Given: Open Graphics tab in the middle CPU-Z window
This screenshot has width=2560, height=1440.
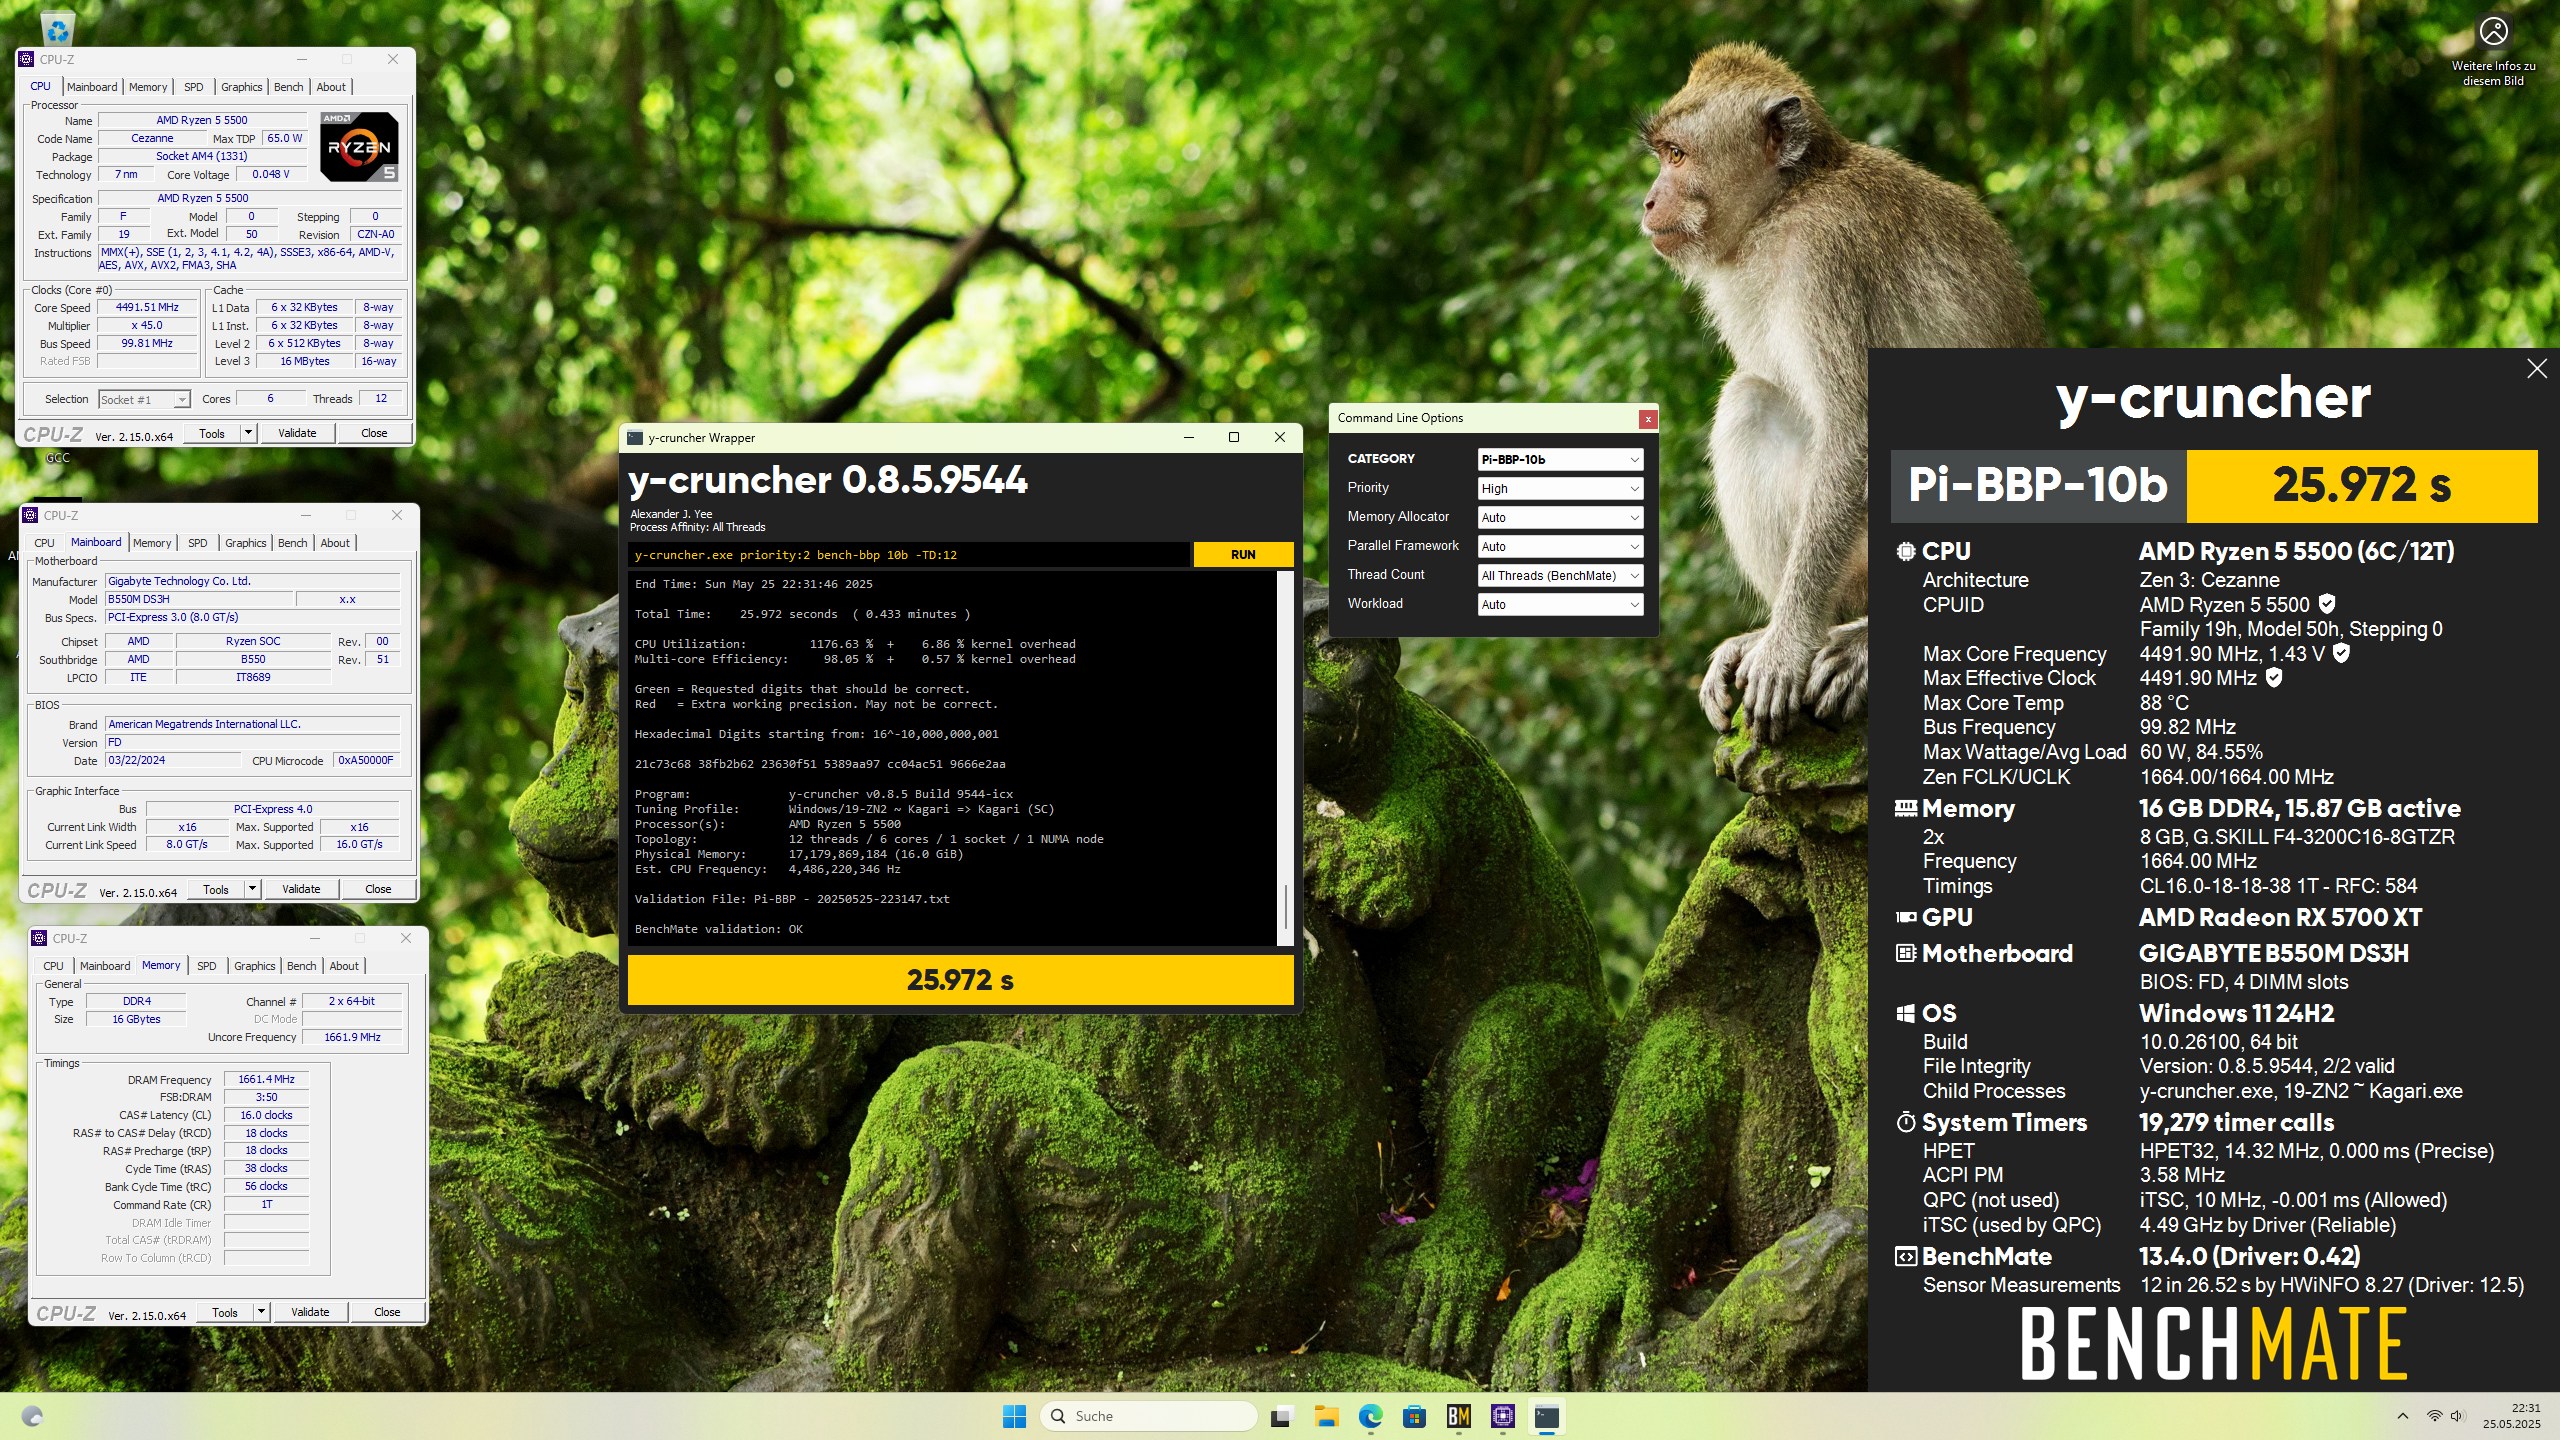Looking at the screenshot, I should (x=245, y=543).
